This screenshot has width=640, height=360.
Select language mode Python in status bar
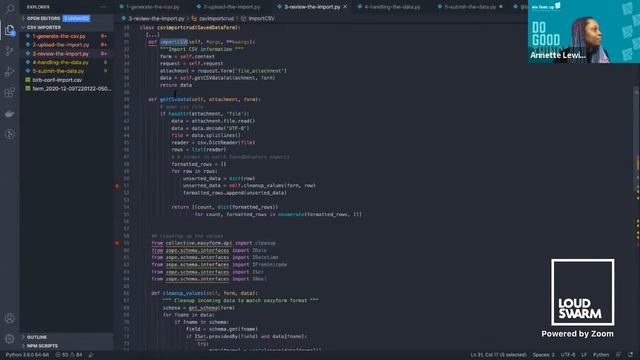pyautogui.click(x=601, y=355)
